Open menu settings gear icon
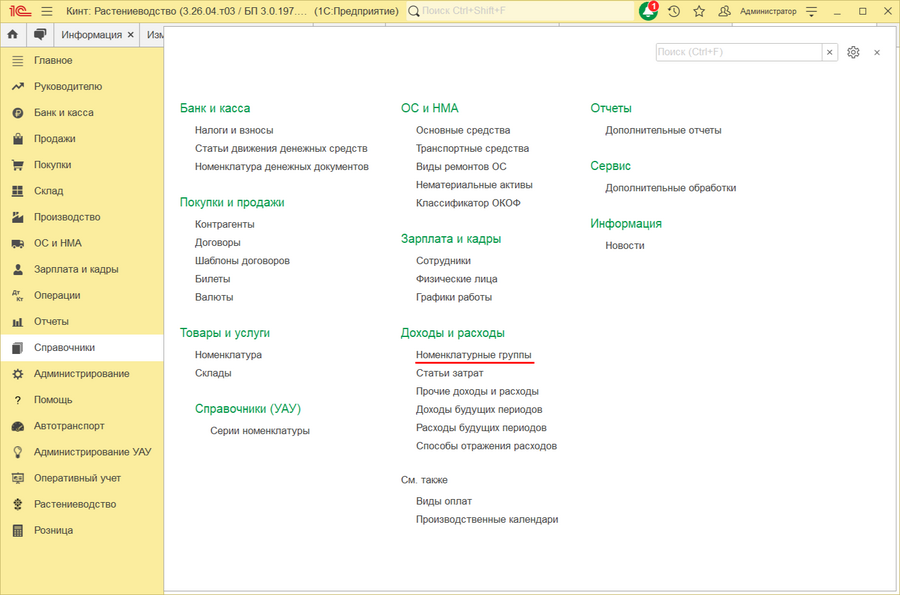 point(854,52)
